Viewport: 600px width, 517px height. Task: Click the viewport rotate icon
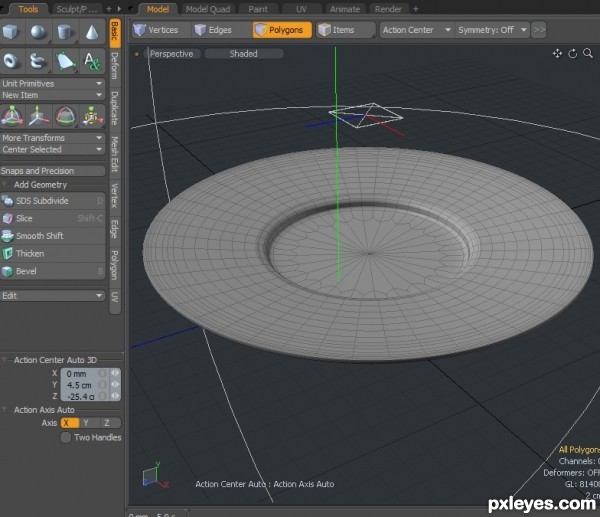[573, 54]
